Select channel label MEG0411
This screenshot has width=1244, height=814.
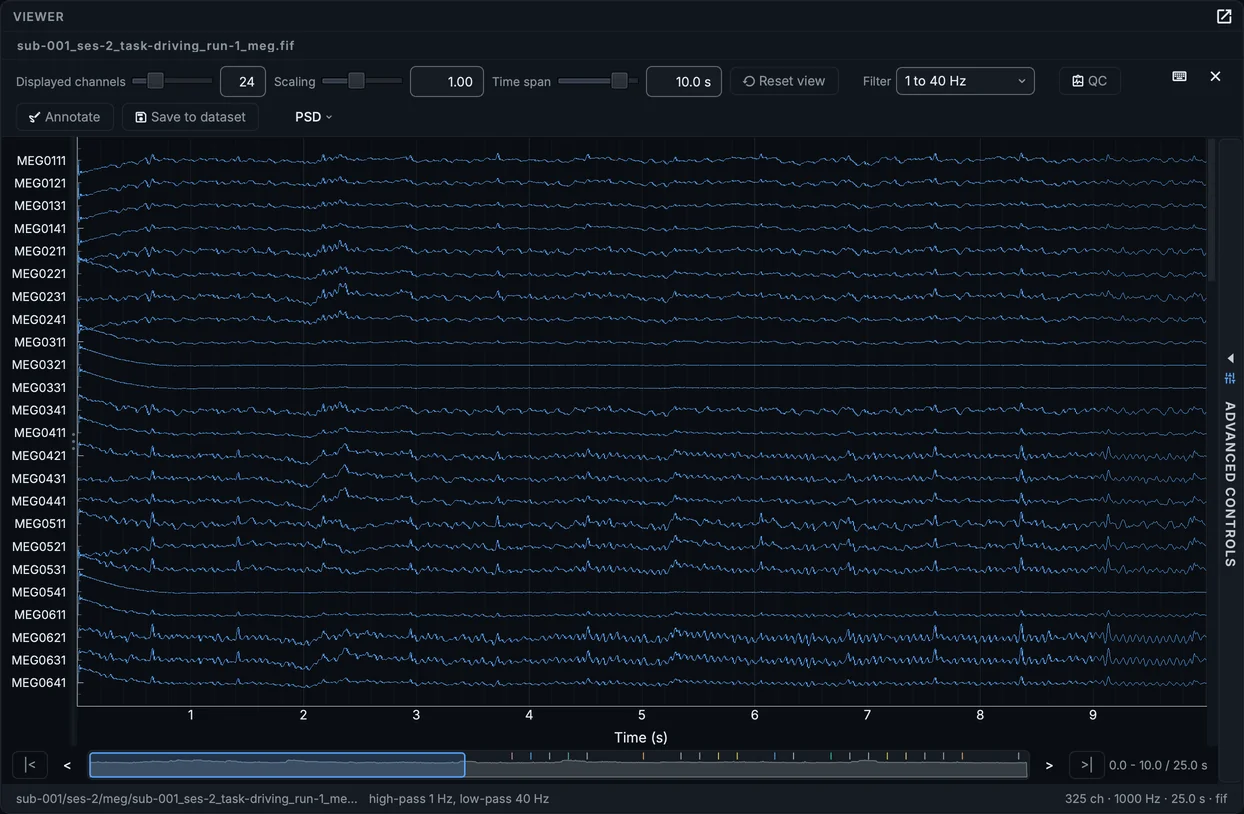click(x=41, y=433)
